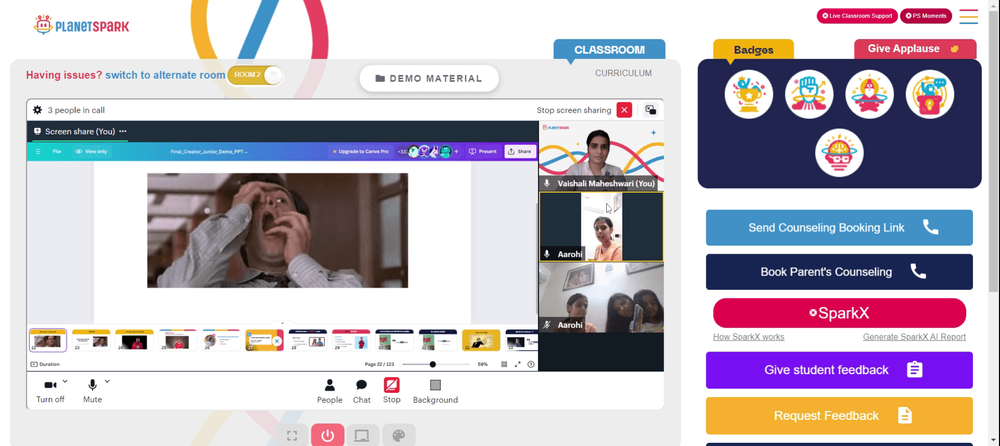1000x446 pixels.
Task: Switch to the CURRICULUM tab
Action: pyautogui.click(x=623, y=73)
